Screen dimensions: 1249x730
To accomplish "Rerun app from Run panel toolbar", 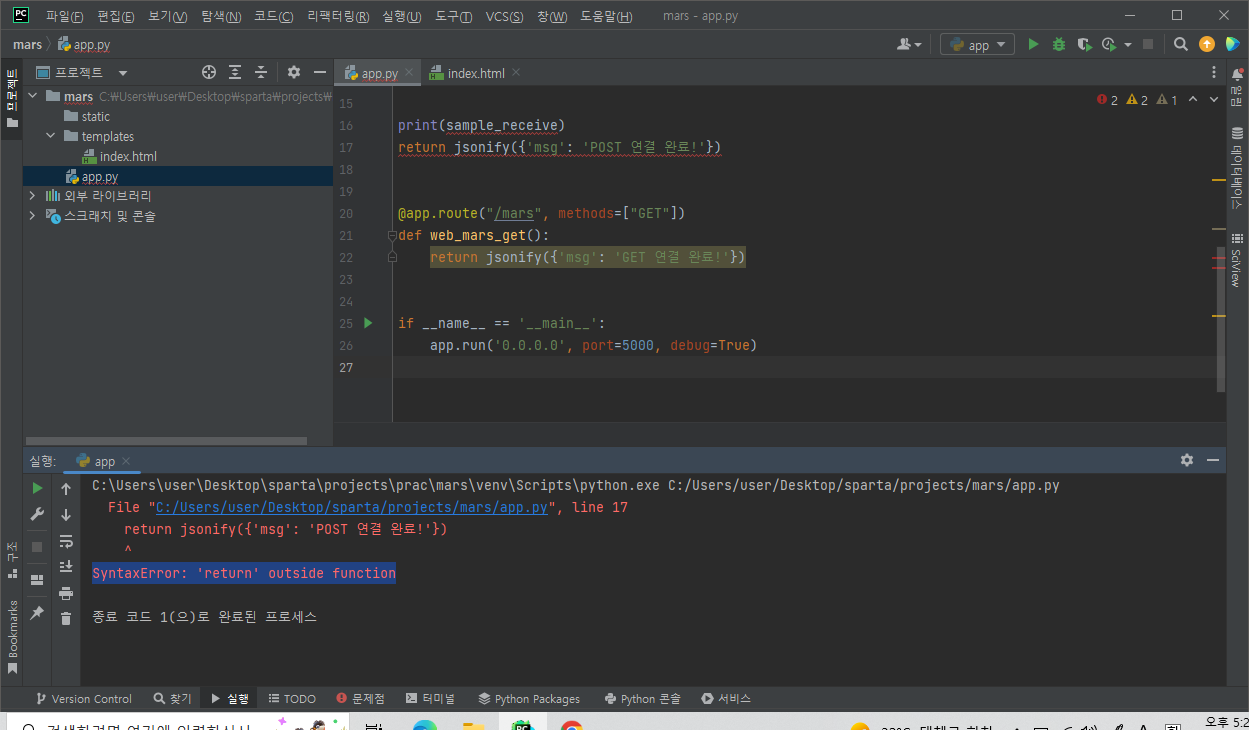I will point(37,488).
